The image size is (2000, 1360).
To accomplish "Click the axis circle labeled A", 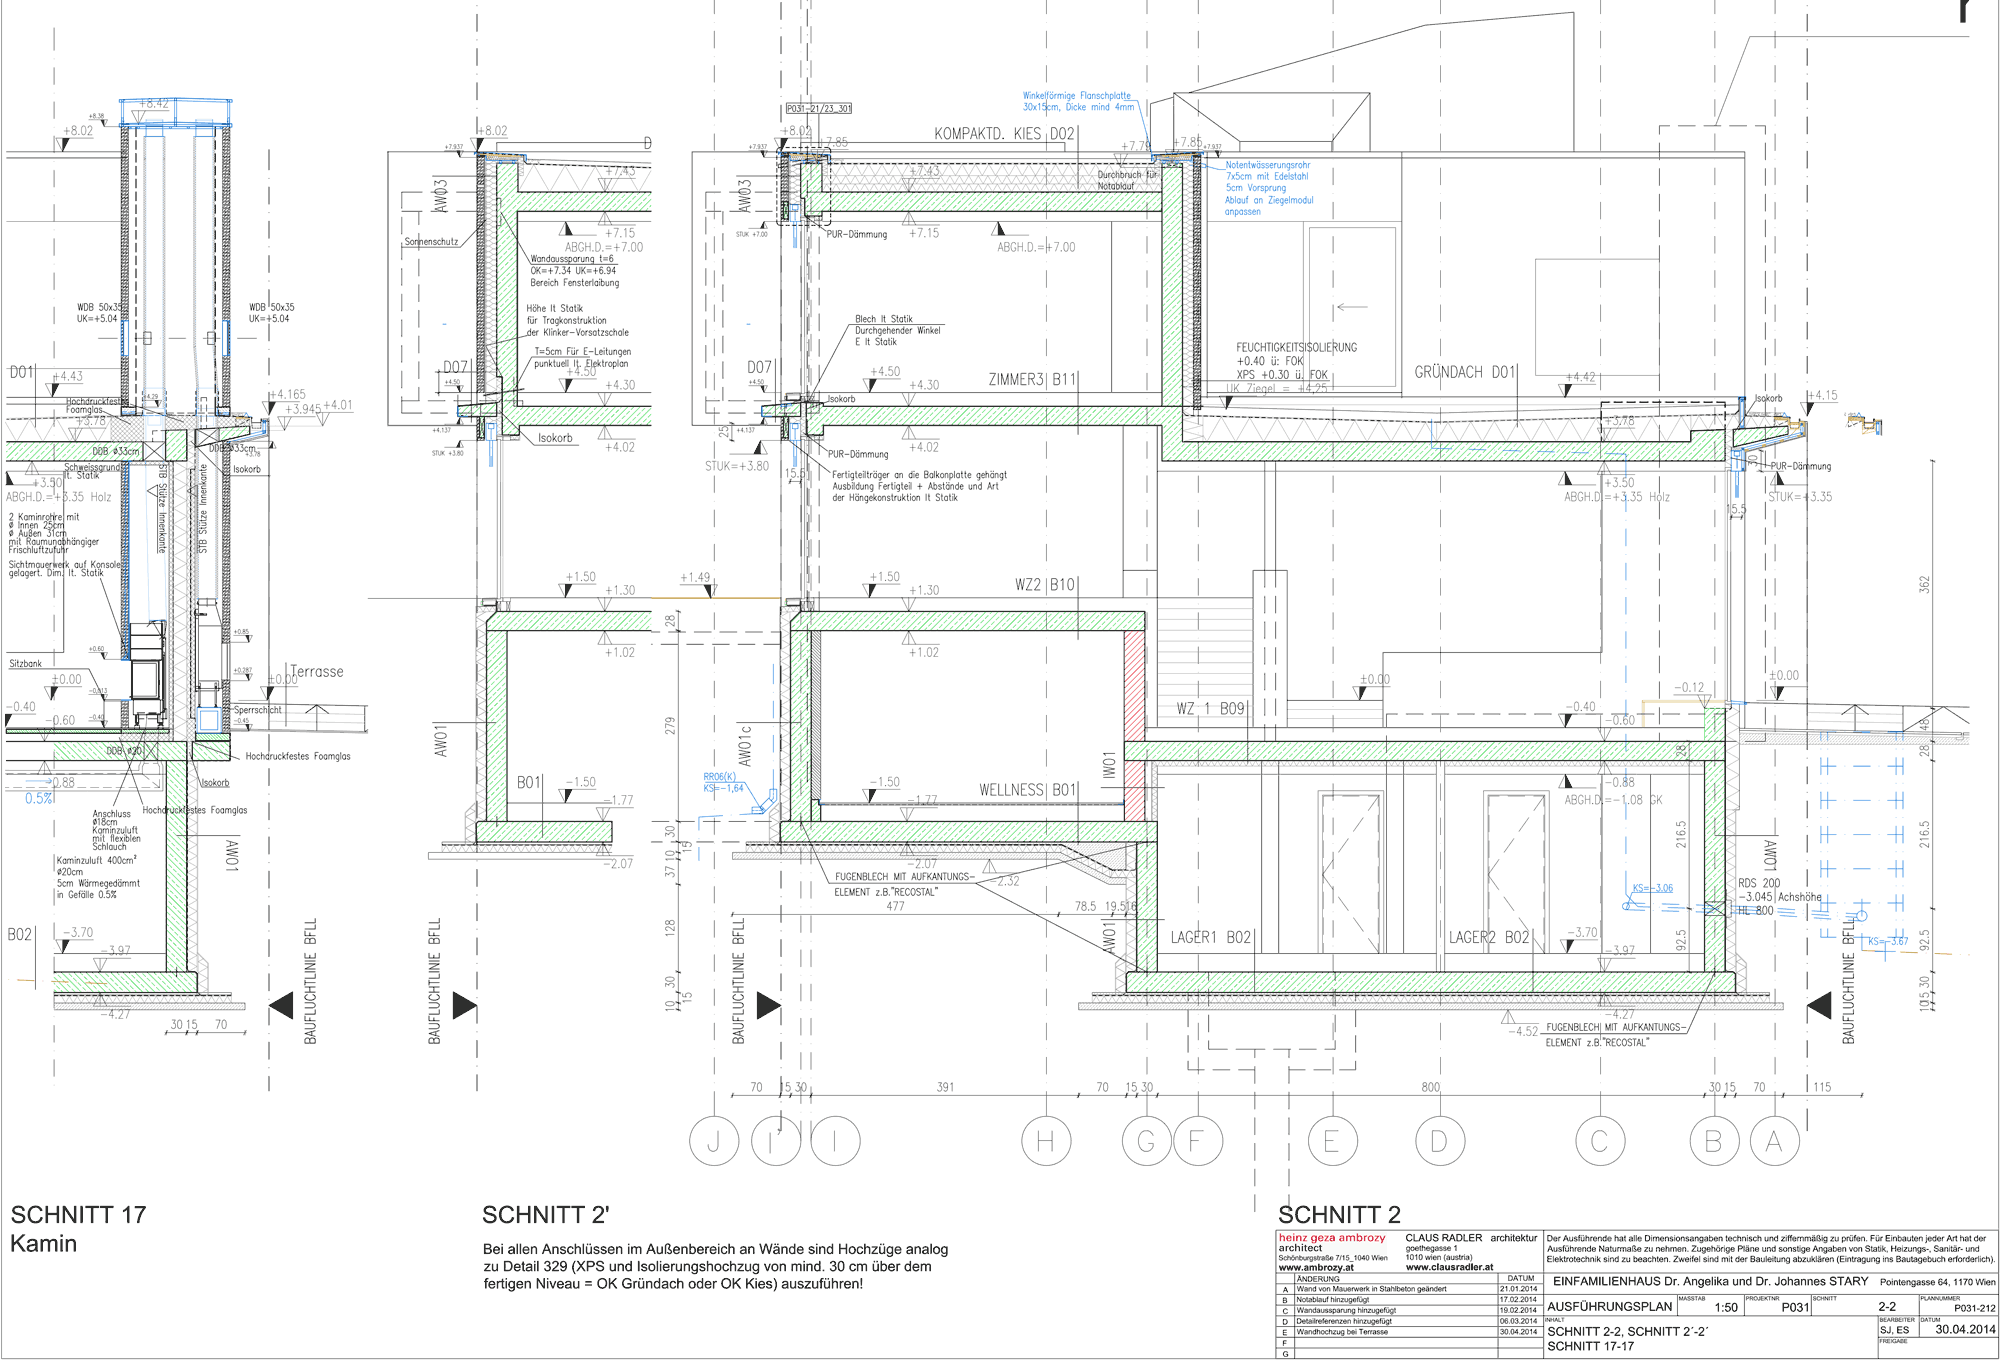I will 1774,1141.
